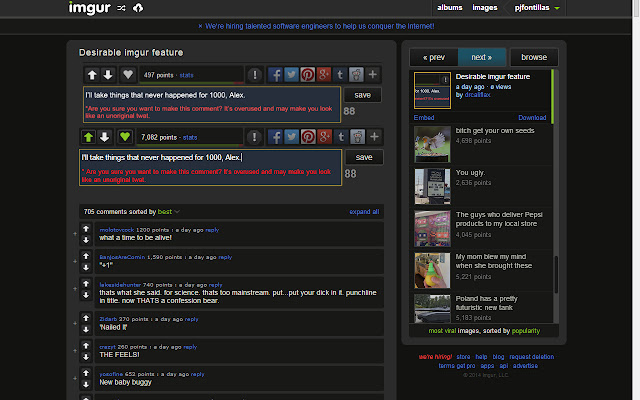
Task: Click the points bar under 7,082 points
Action: pyautogui.click(x=190, y=144)
